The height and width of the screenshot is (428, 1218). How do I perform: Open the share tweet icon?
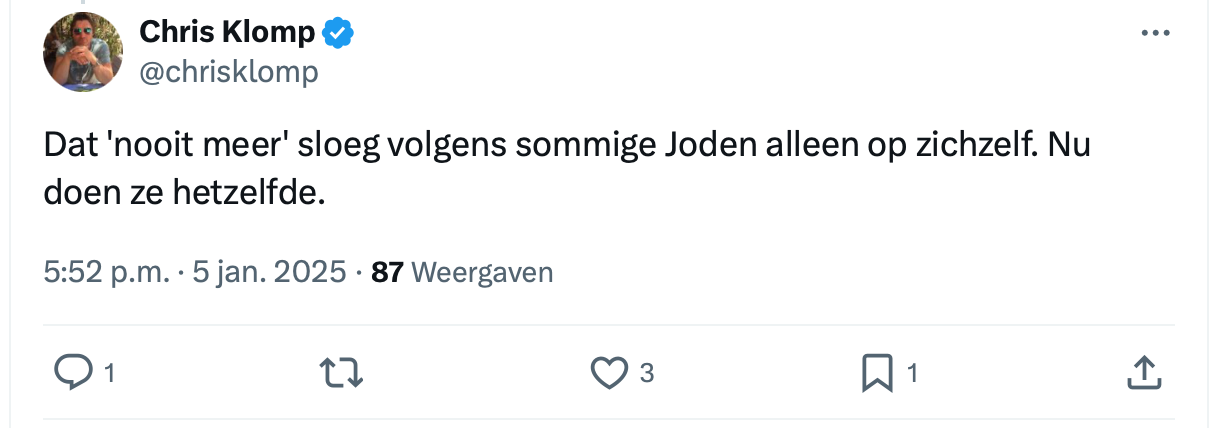tap(1142, 373)
